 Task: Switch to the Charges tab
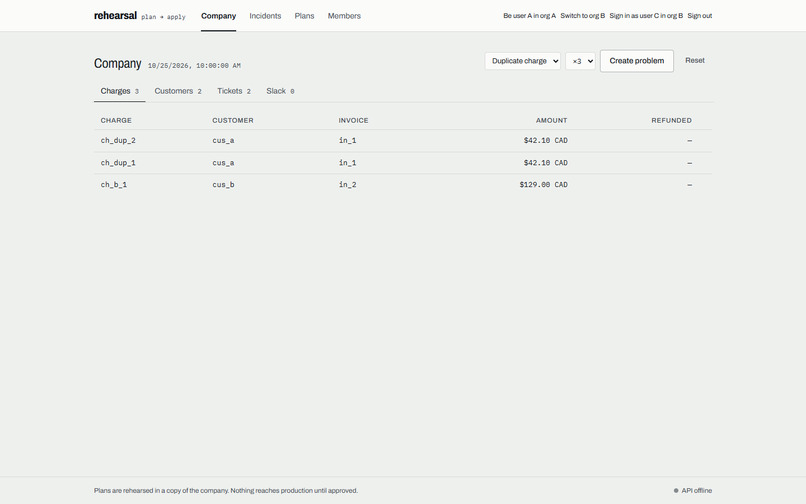120,91
